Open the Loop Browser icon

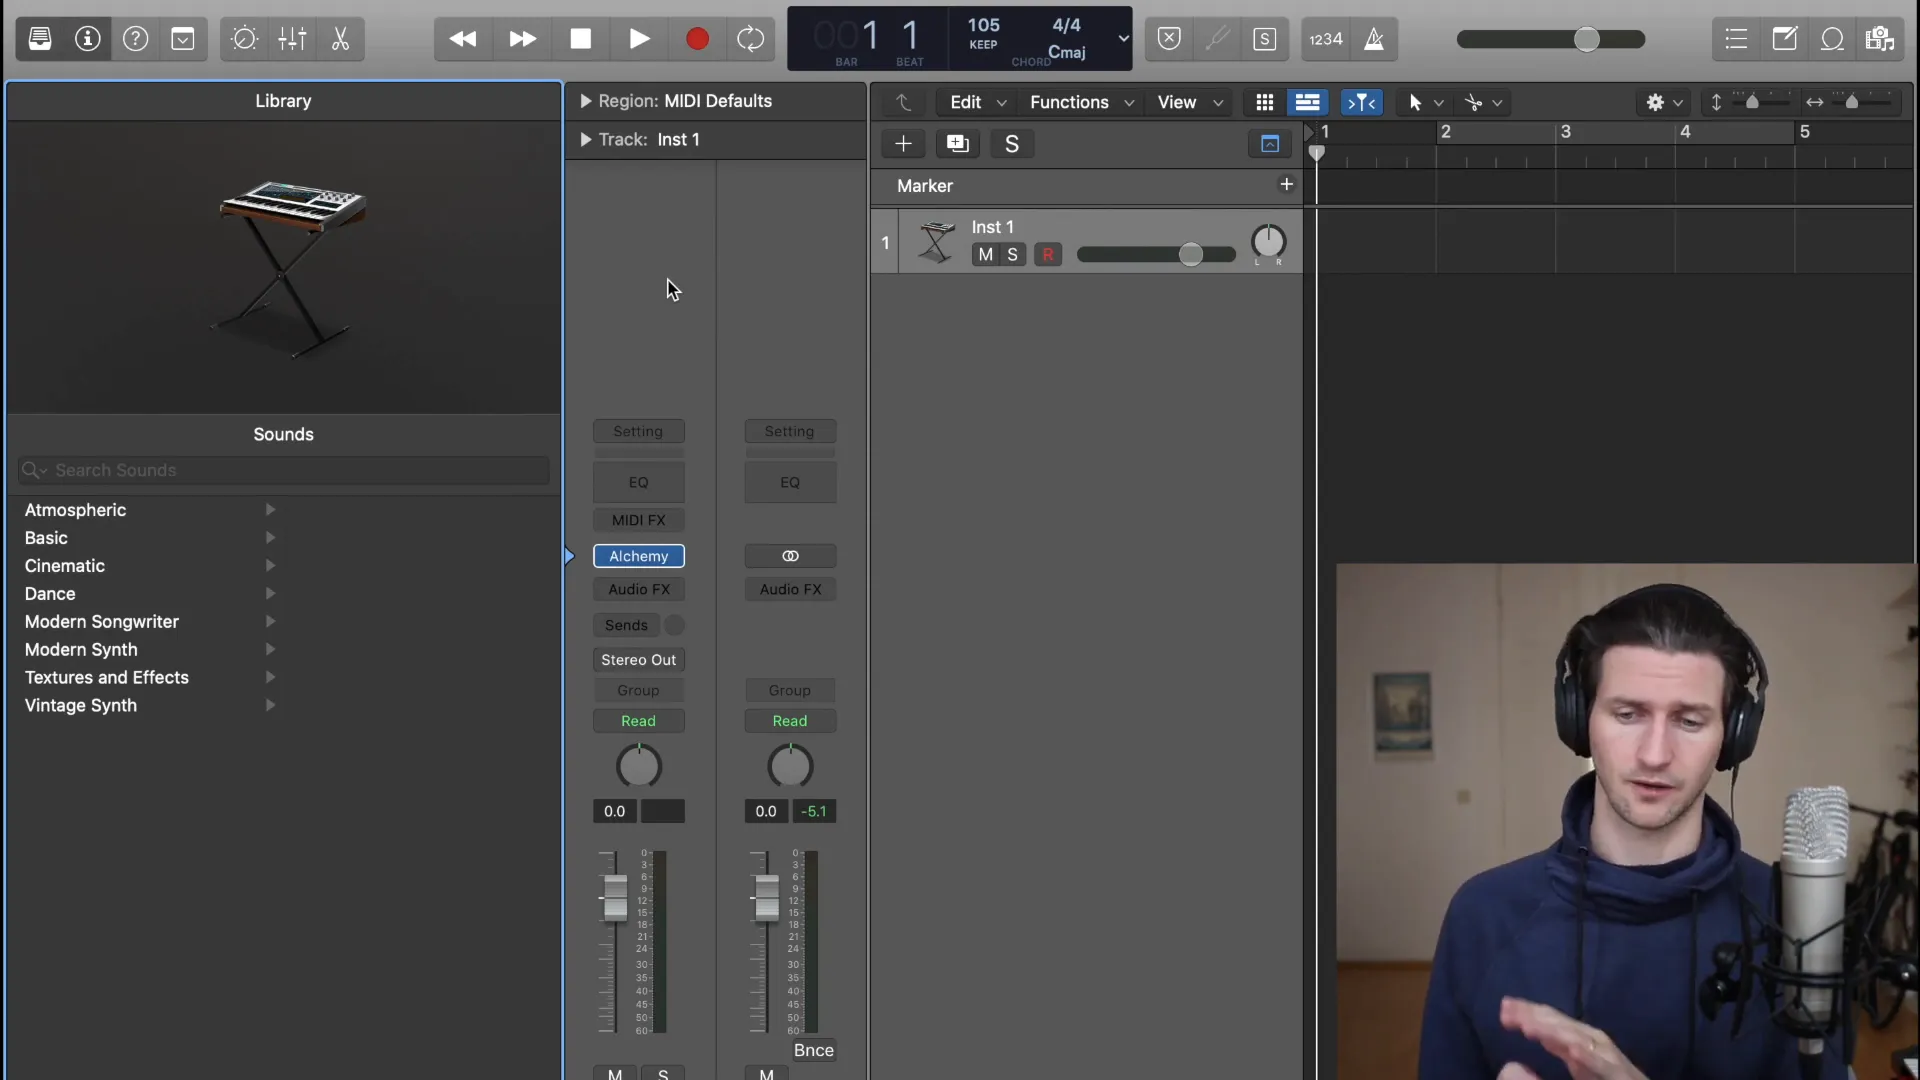click(x=1832, y=39)
